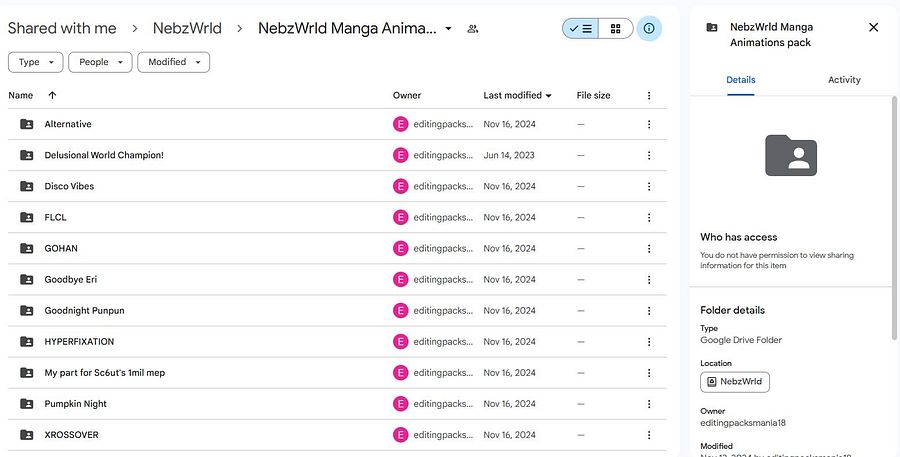Open column options three-dot menu in header
The image size is (900, 457).
point(649,95)
